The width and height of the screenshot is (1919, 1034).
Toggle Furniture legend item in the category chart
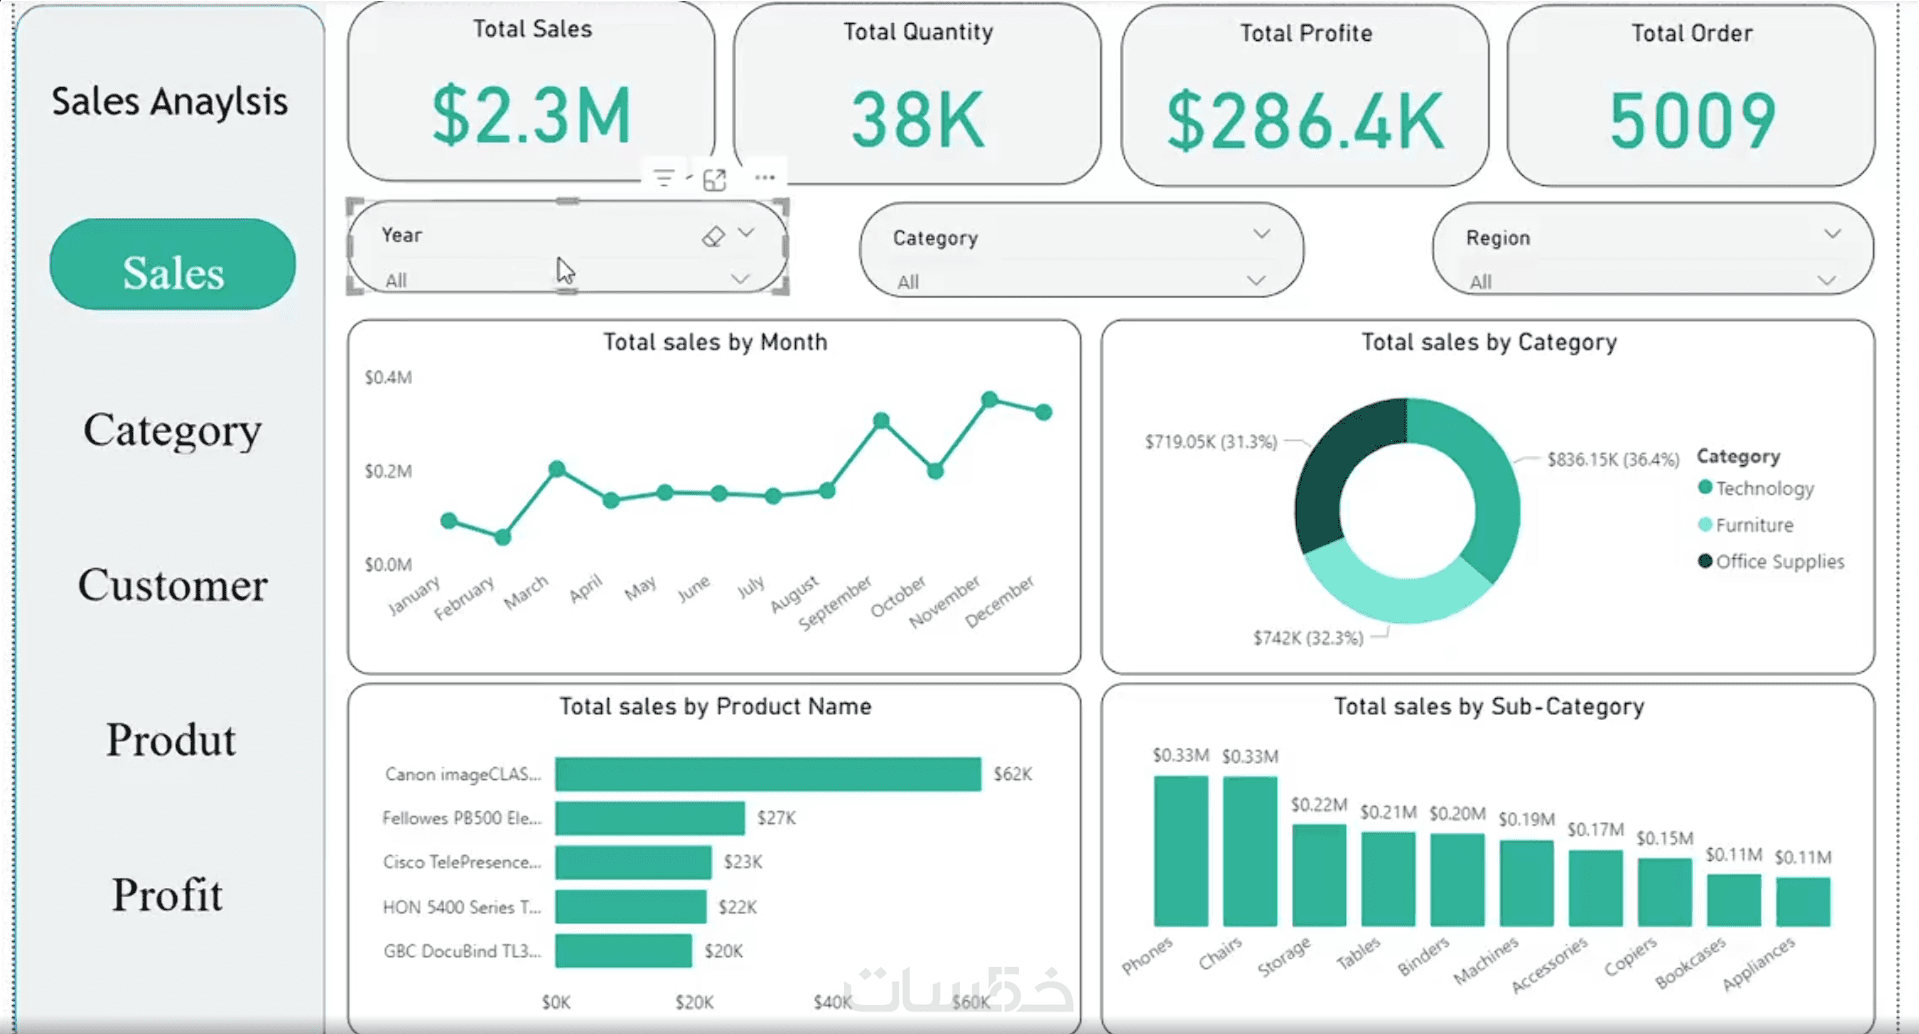(1746, 525)
